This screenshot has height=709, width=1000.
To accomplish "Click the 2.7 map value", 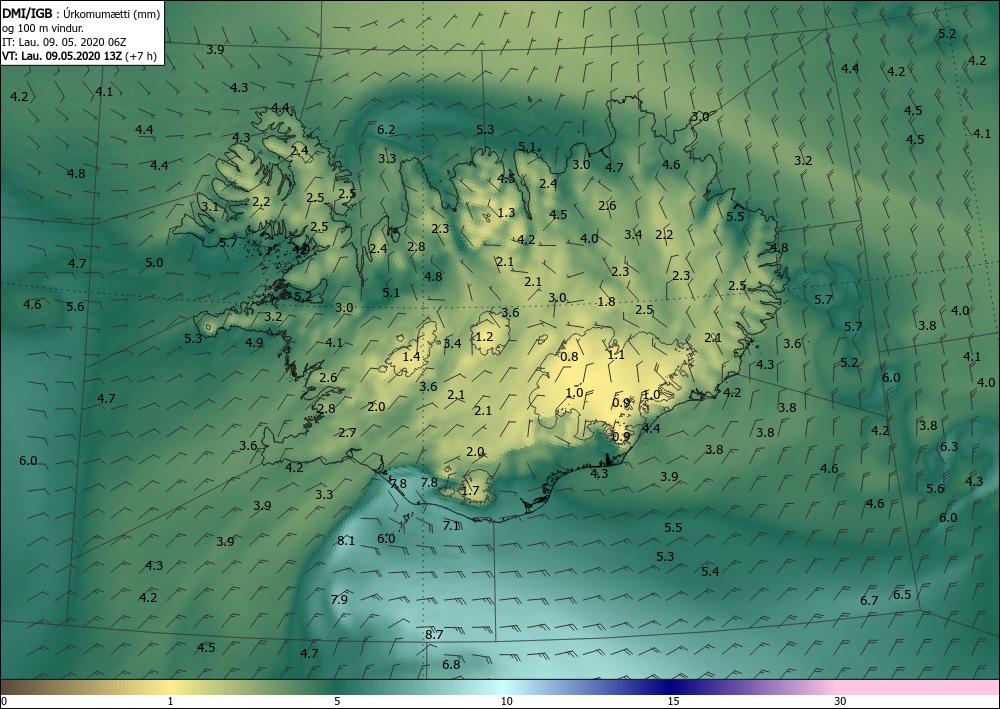I will point(347,433).
